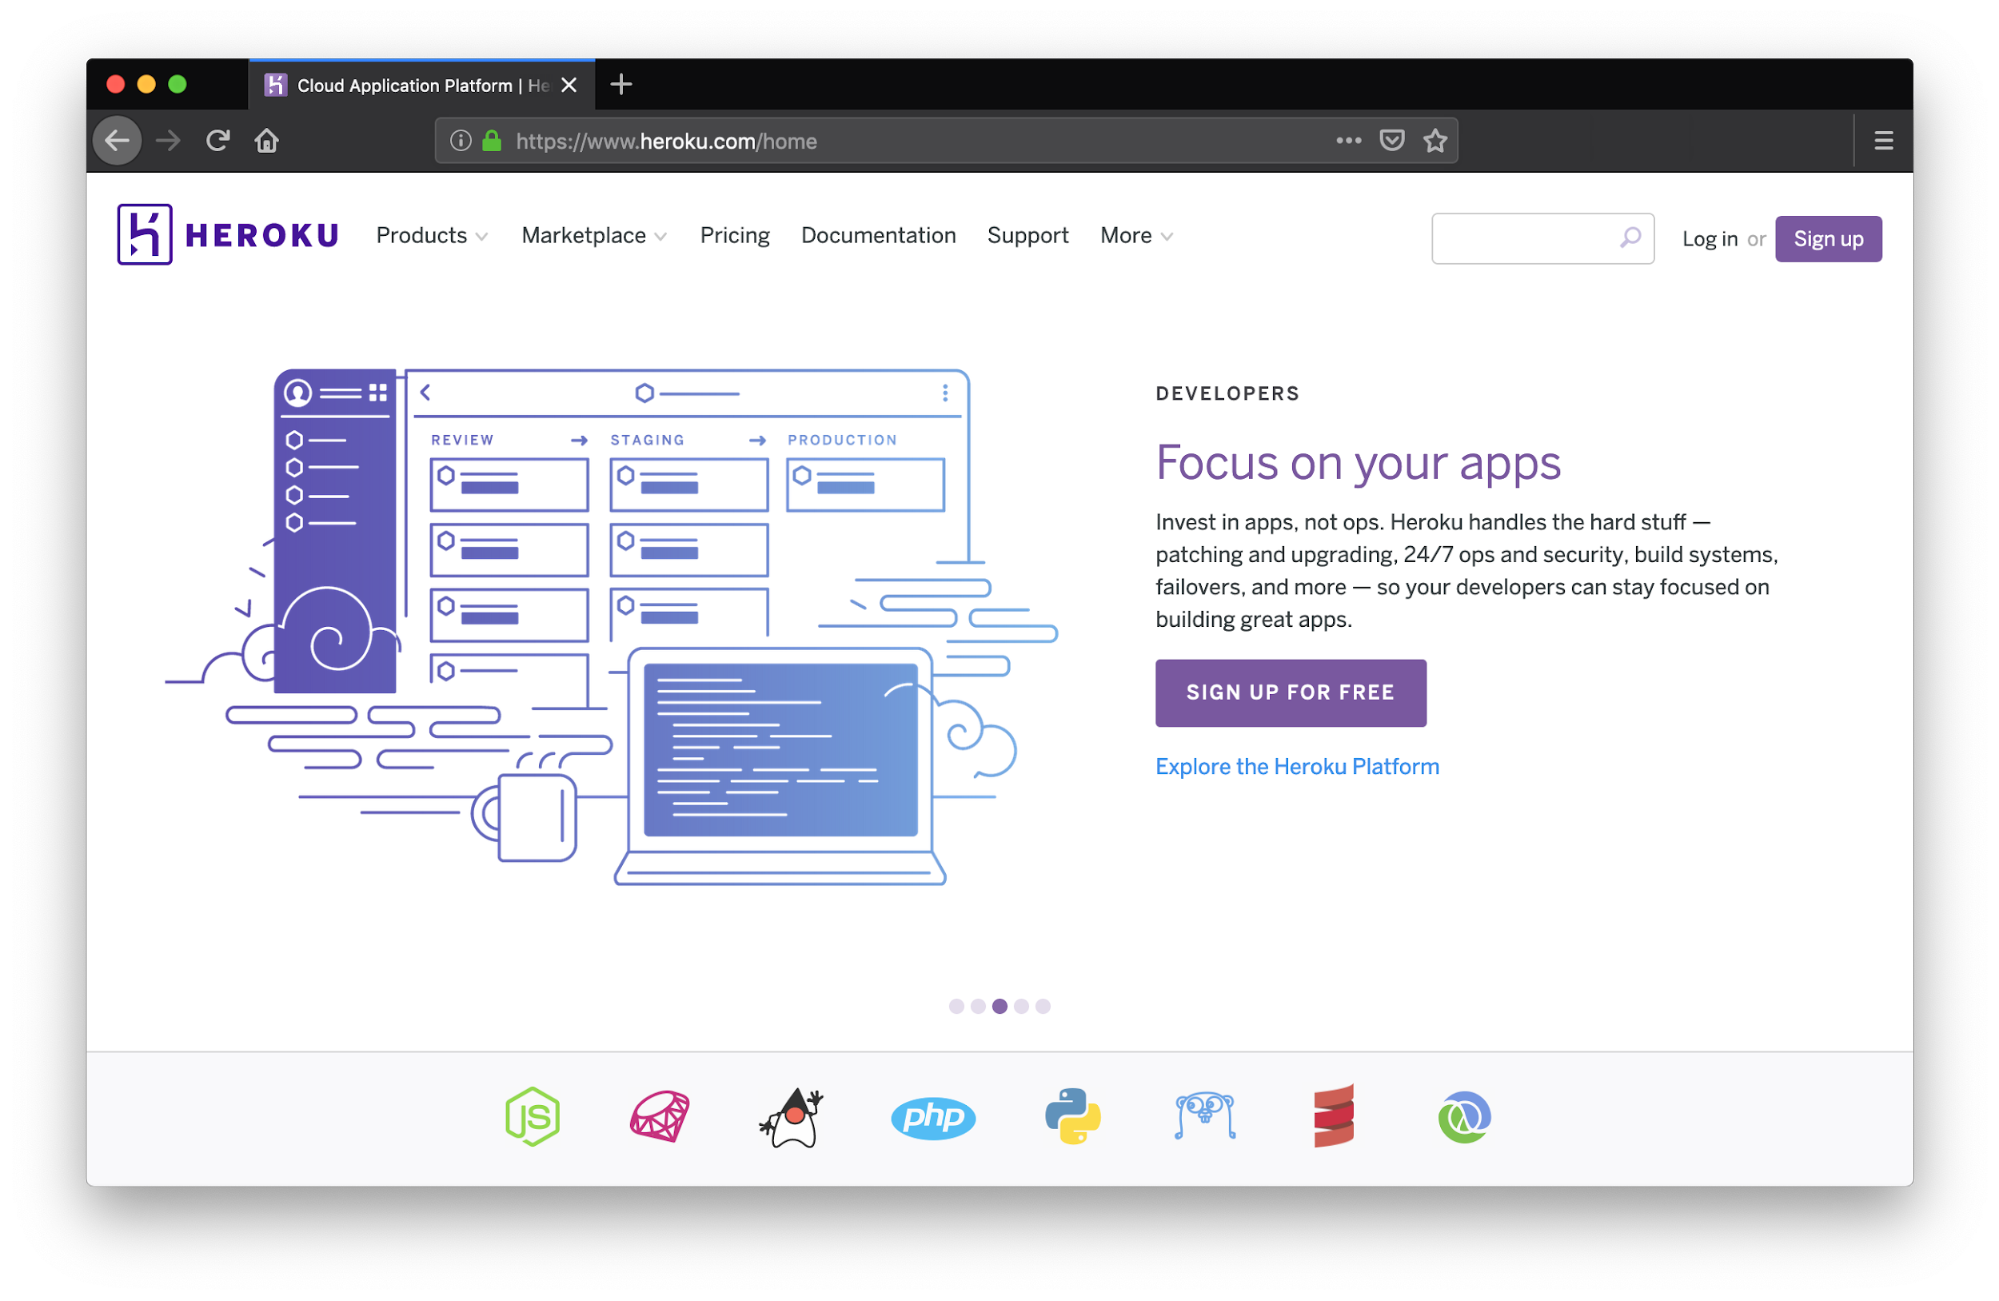Click the Scala logo icon

[x=1333, y=1116]
